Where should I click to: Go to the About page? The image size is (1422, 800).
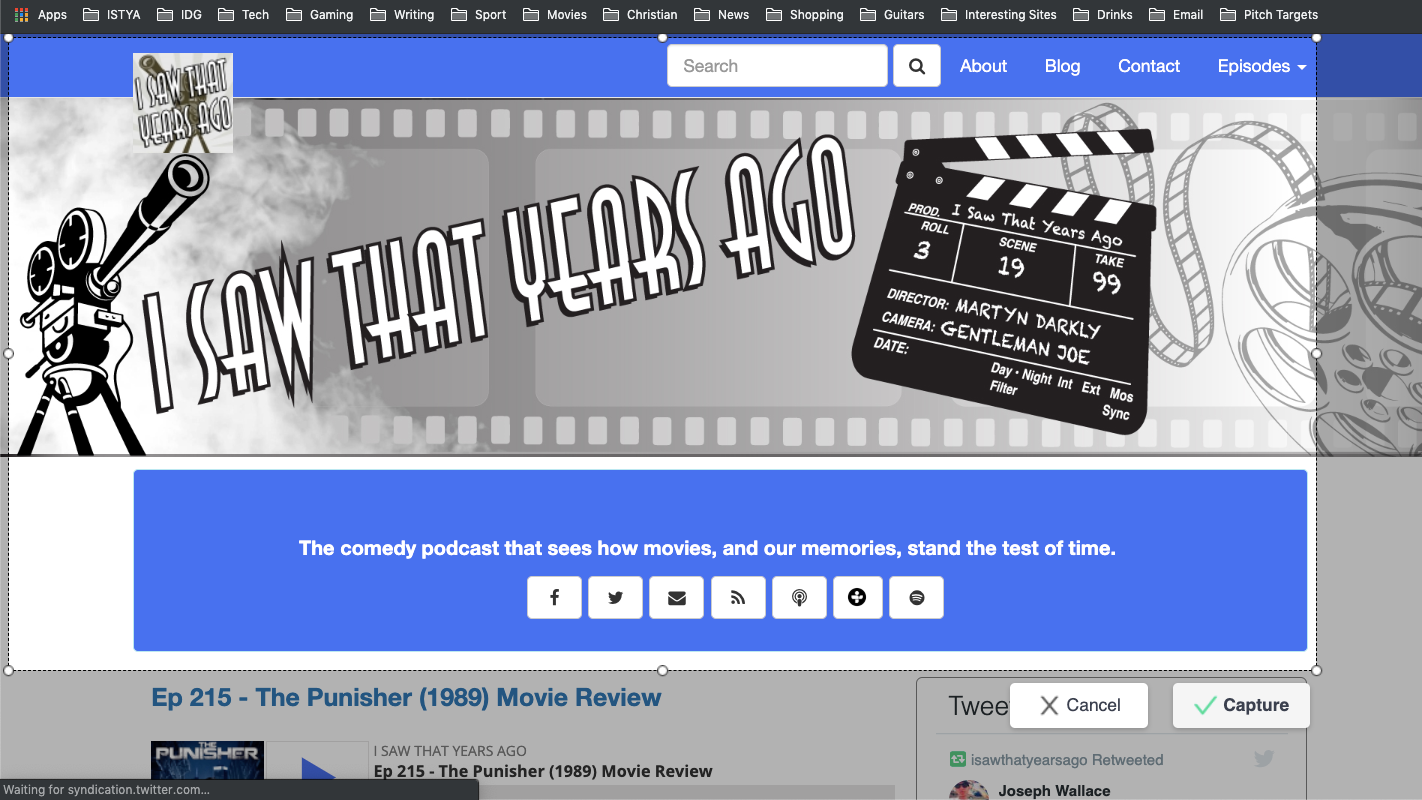pos(983,66)
